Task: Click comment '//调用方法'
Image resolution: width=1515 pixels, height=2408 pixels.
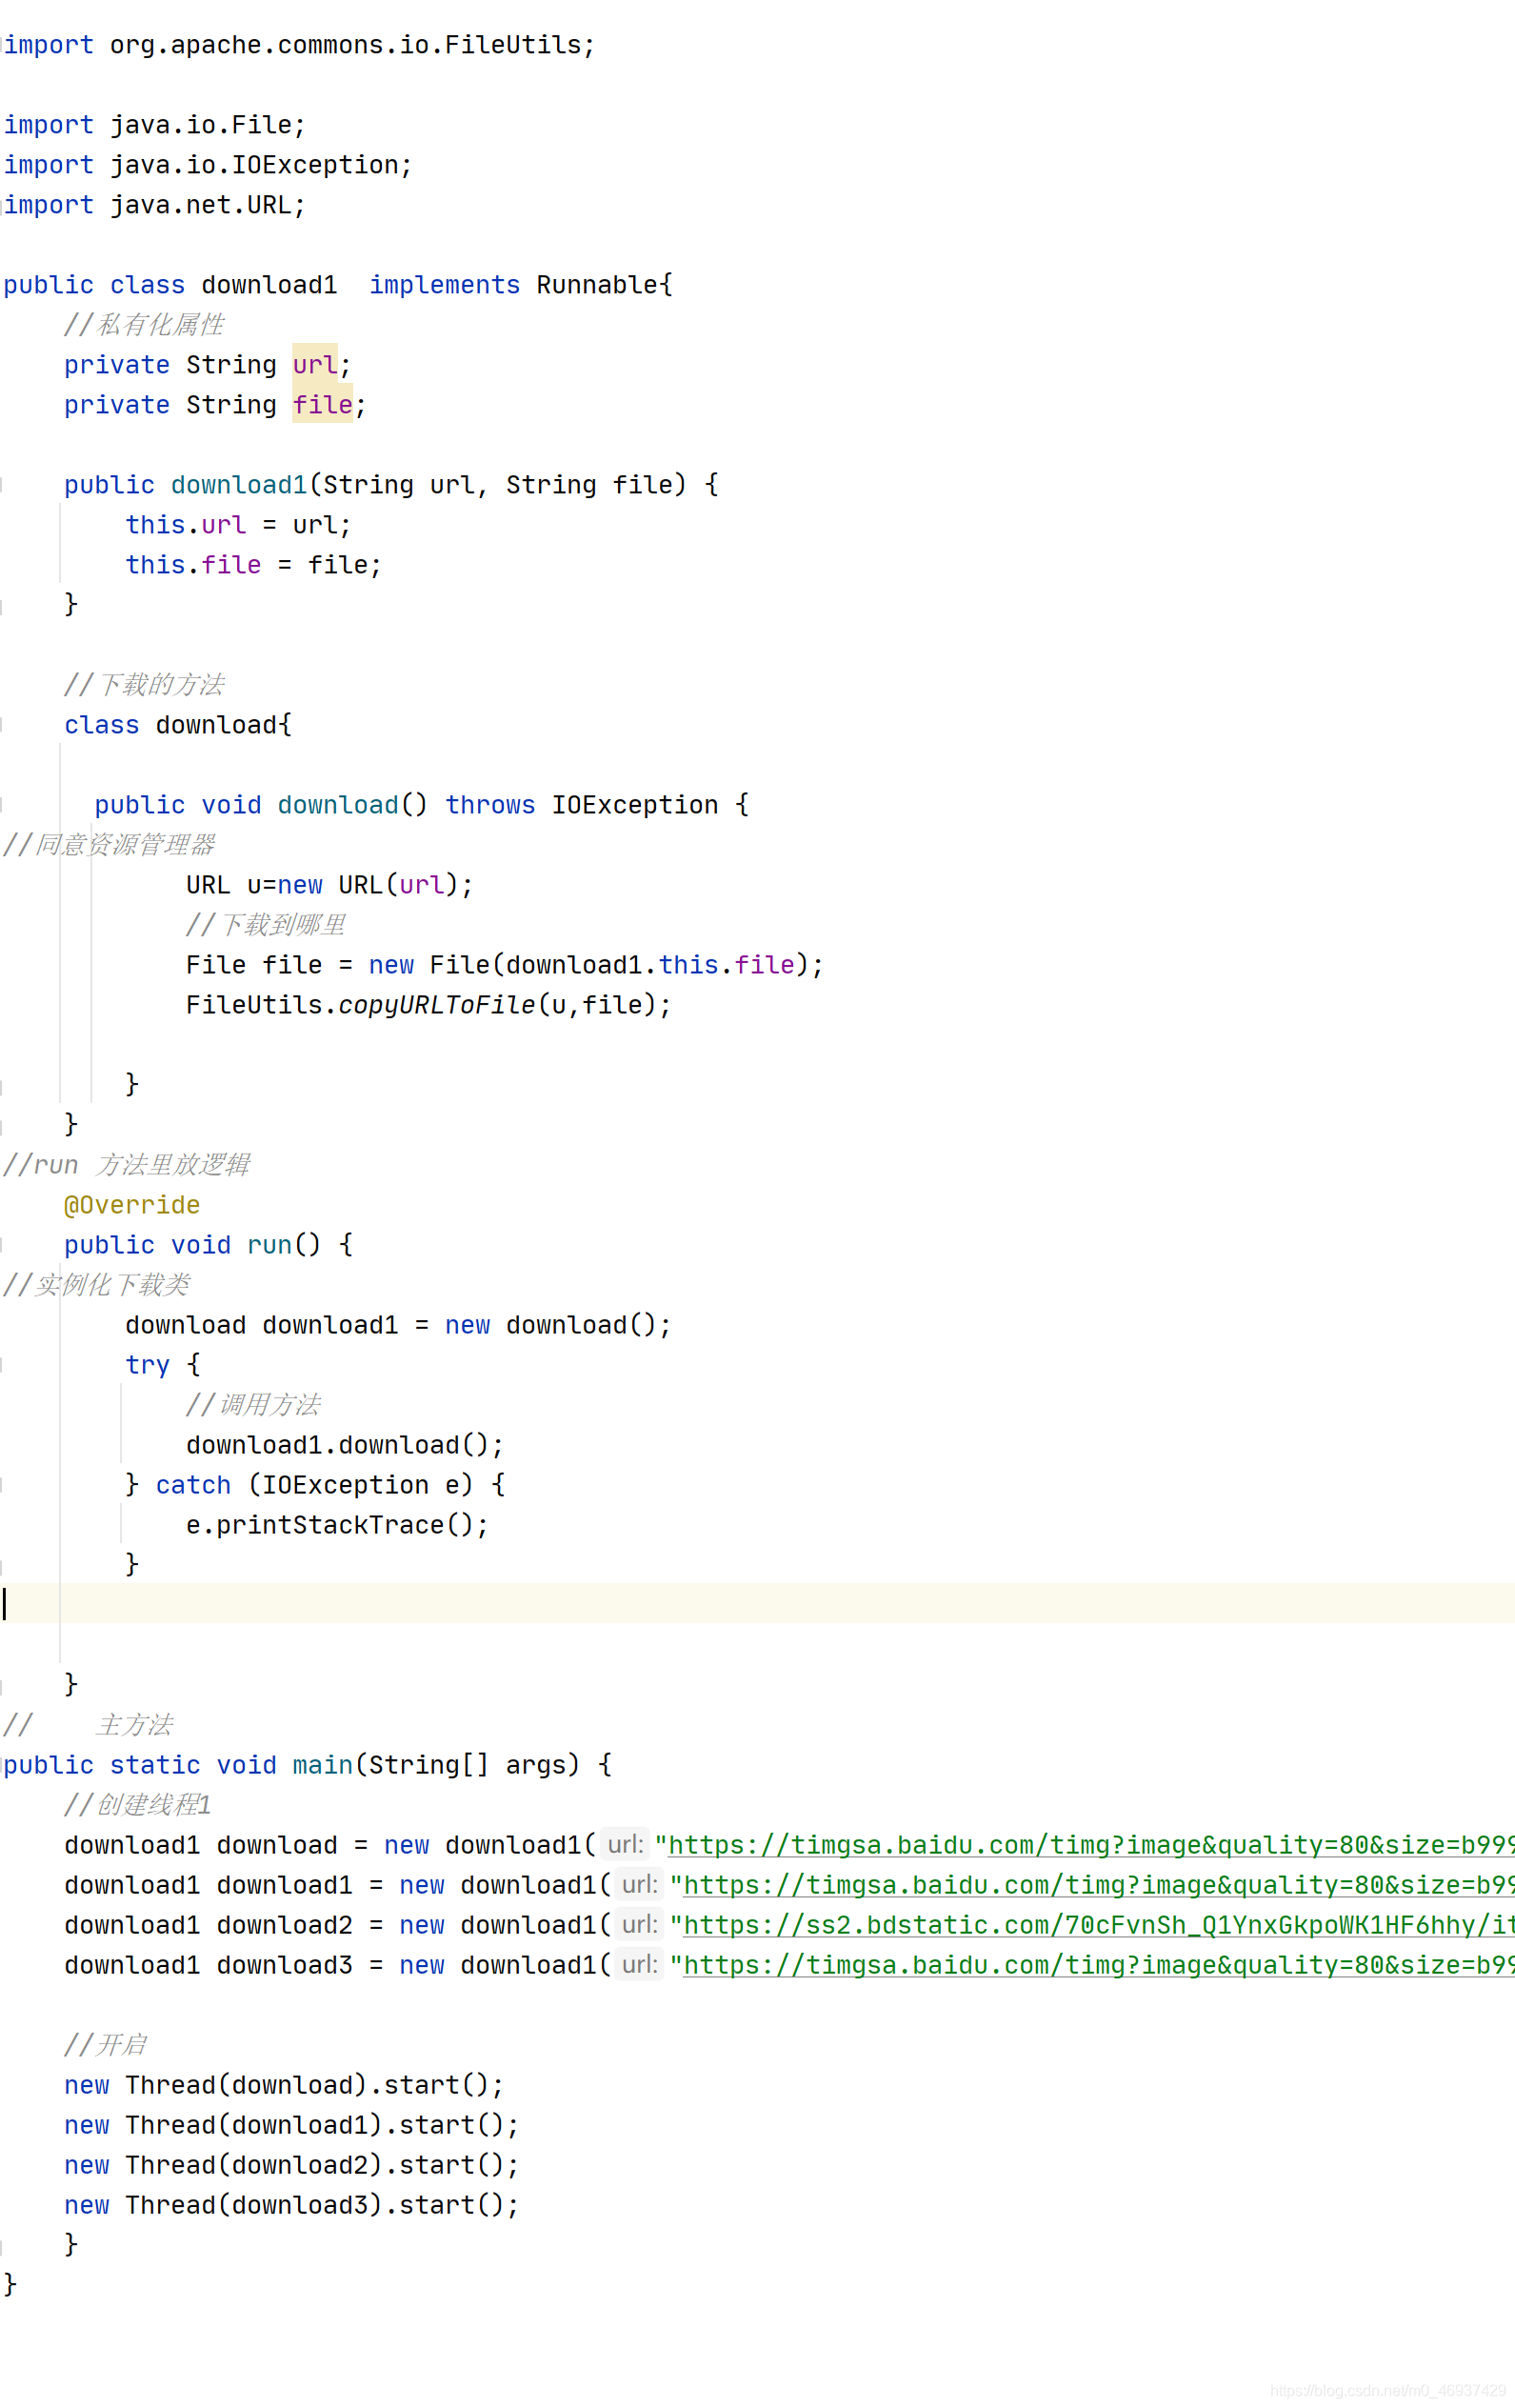Action: [x=253, y=1405]
